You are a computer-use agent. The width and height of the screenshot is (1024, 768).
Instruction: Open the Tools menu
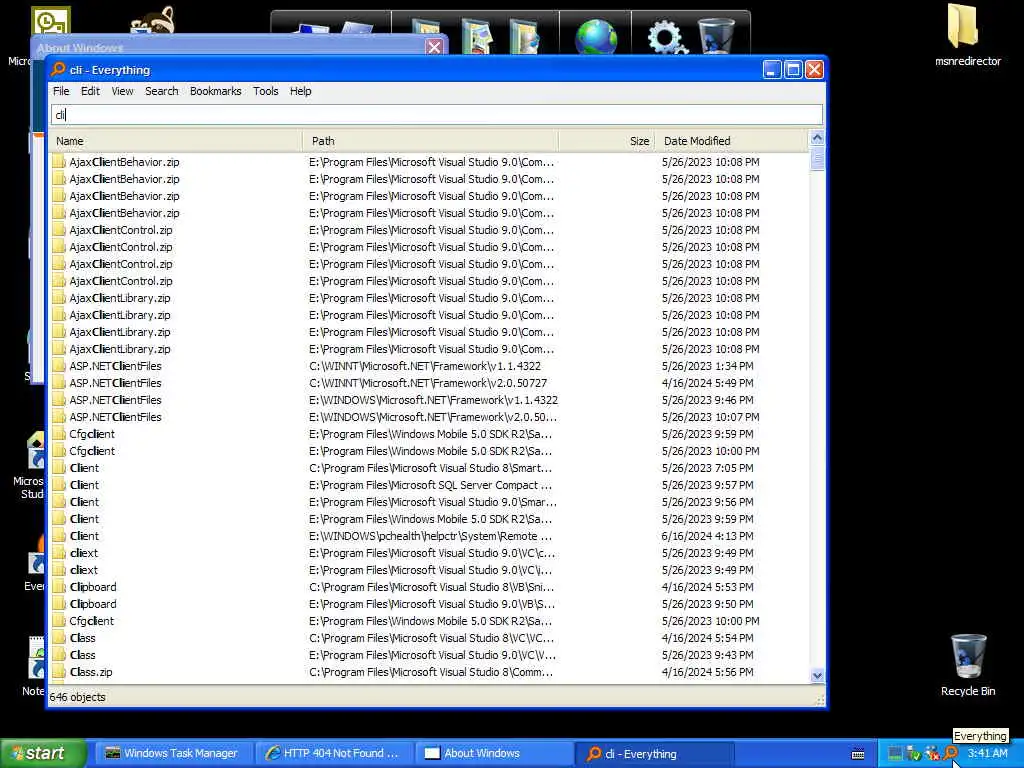click(x=266, y=91)
